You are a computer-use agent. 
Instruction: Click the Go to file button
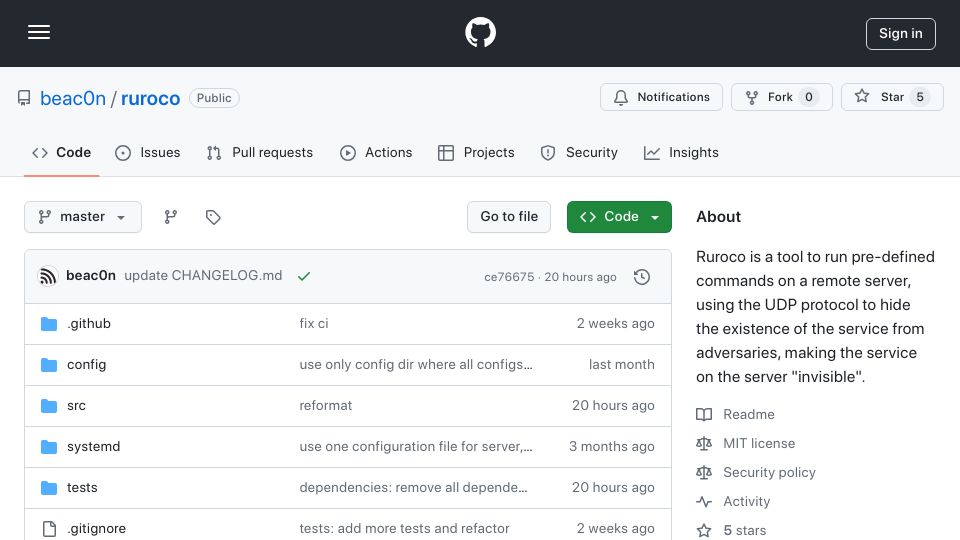click(509, 217)
